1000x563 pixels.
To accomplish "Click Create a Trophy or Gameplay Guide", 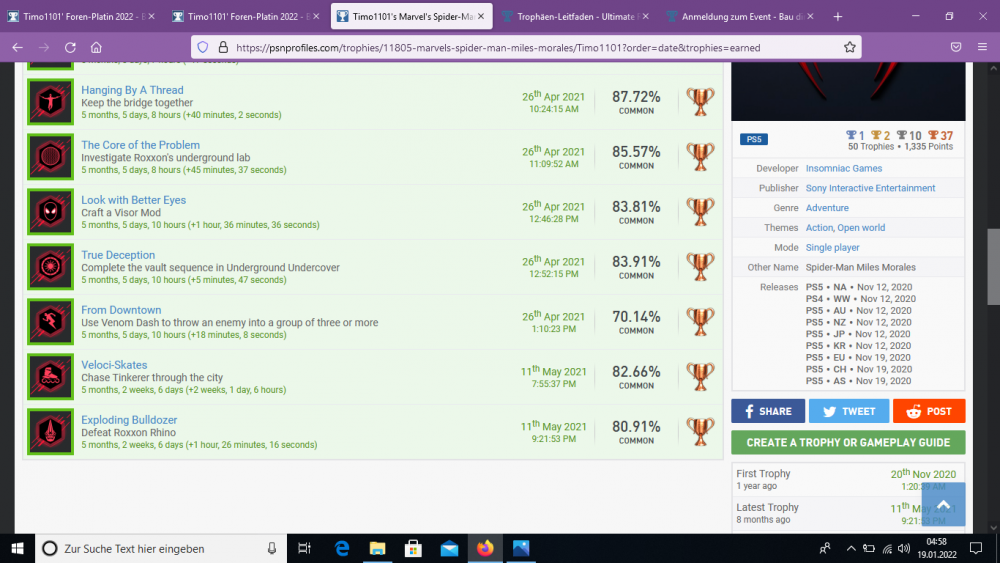I will tap(848, 442).
